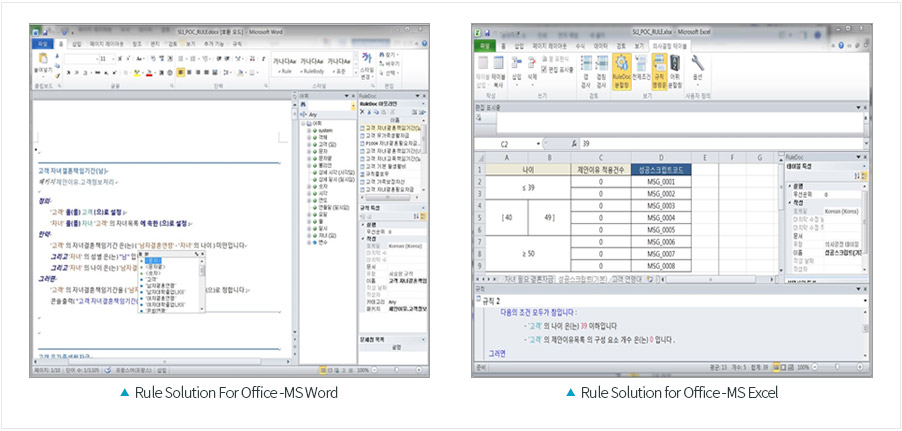Image resolution: width=902 pixels, height=431 pixels.
Task: Open the 선택 dropdown in Word editing group
Action: coord(389,73)
